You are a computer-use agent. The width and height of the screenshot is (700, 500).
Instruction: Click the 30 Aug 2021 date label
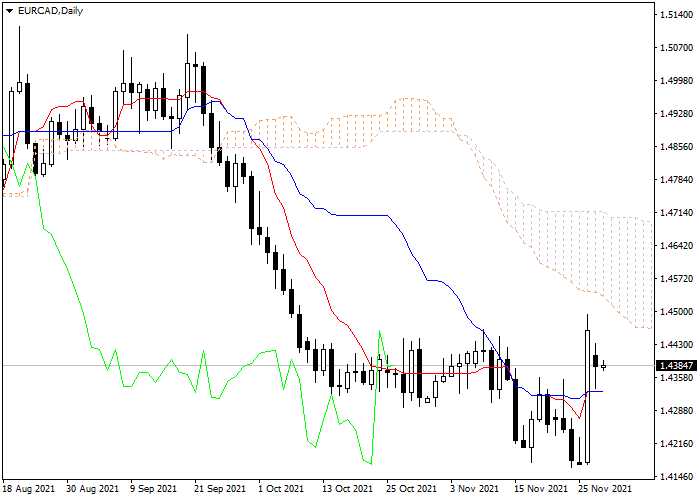pos(93,489)
